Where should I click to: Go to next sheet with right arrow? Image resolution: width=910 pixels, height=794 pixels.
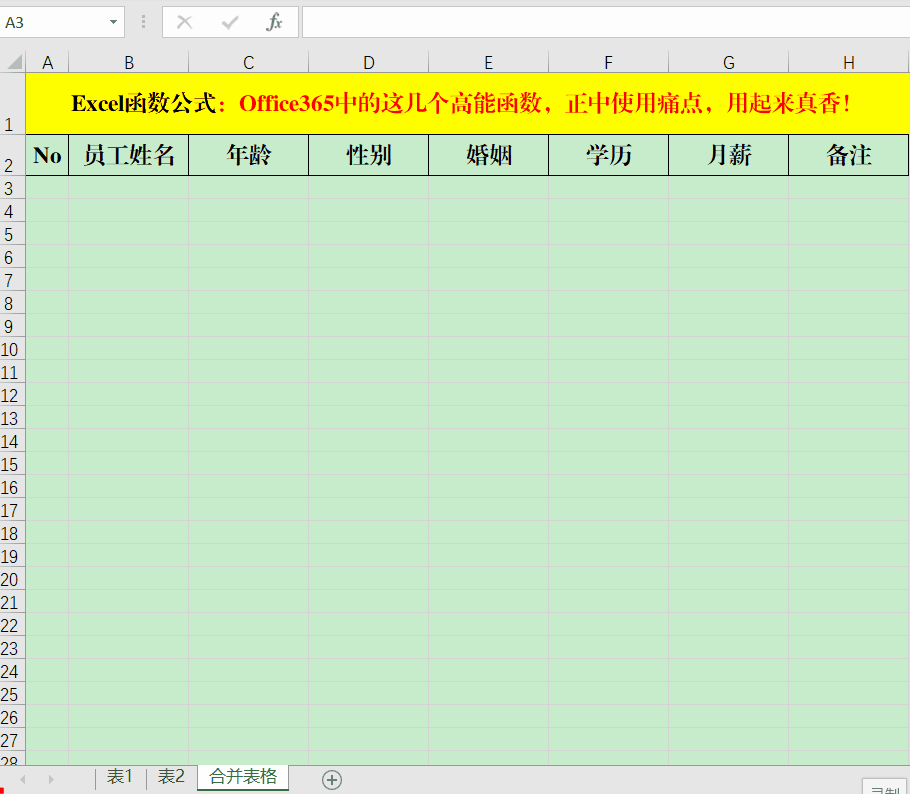[x=51, y=779]
